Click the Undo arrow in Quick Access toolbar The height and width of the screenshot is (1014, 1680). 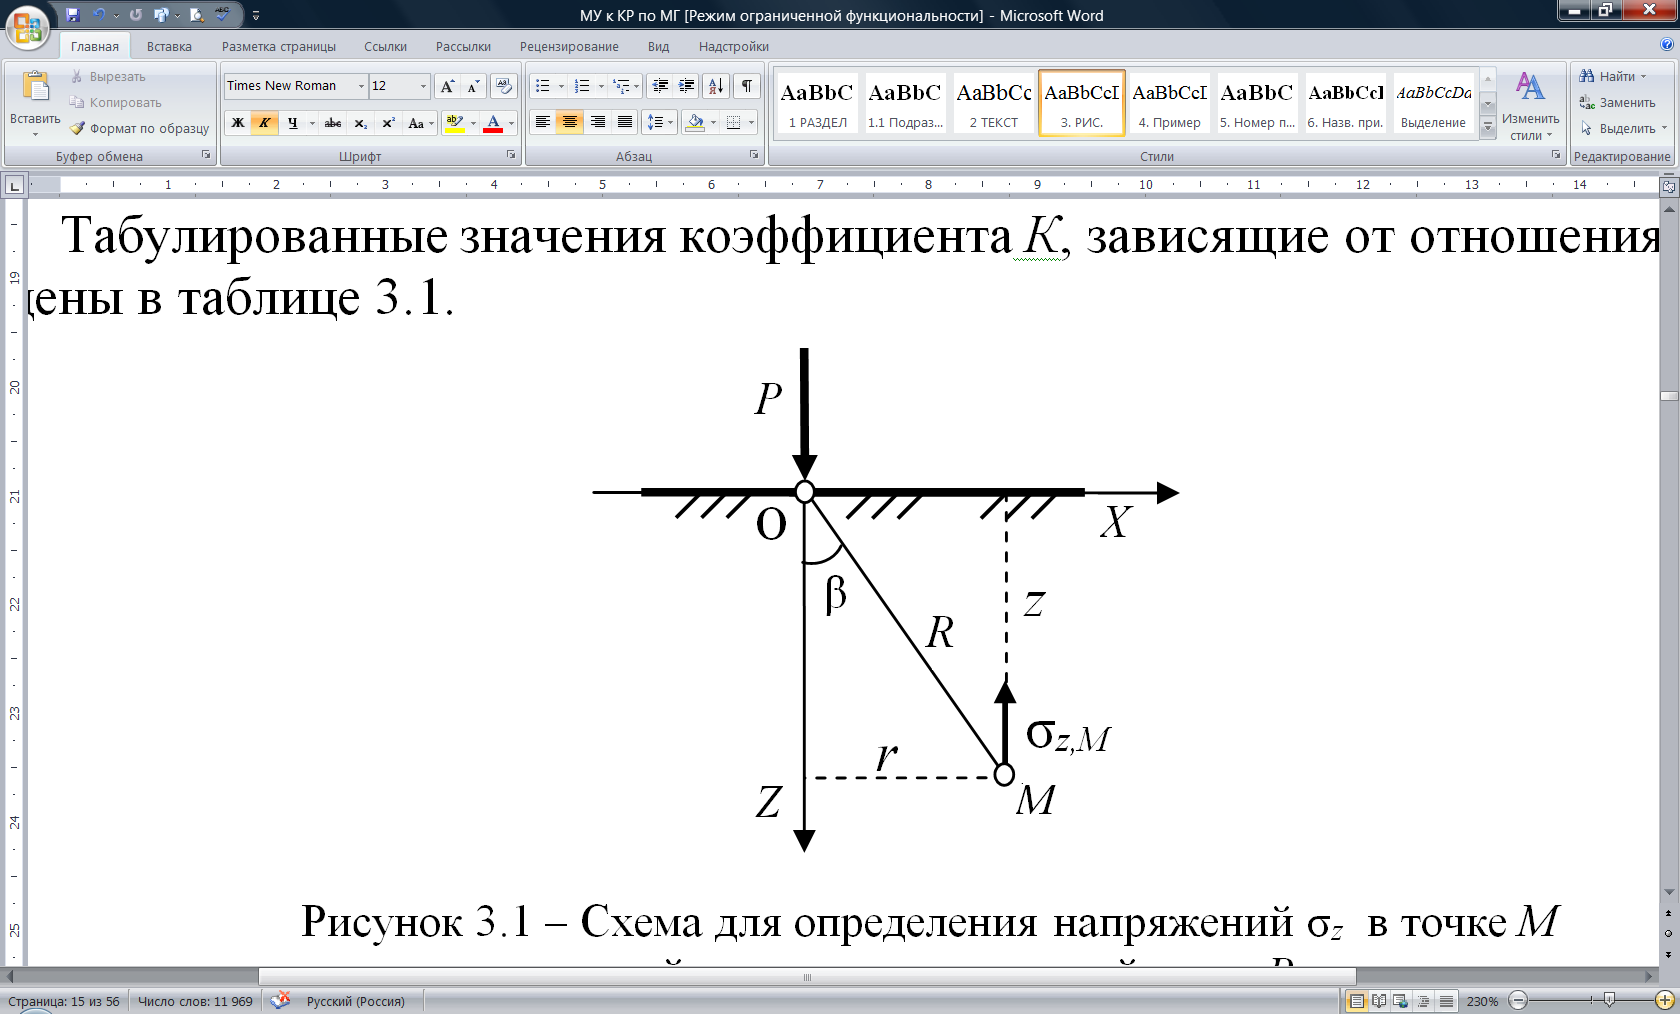99,14
